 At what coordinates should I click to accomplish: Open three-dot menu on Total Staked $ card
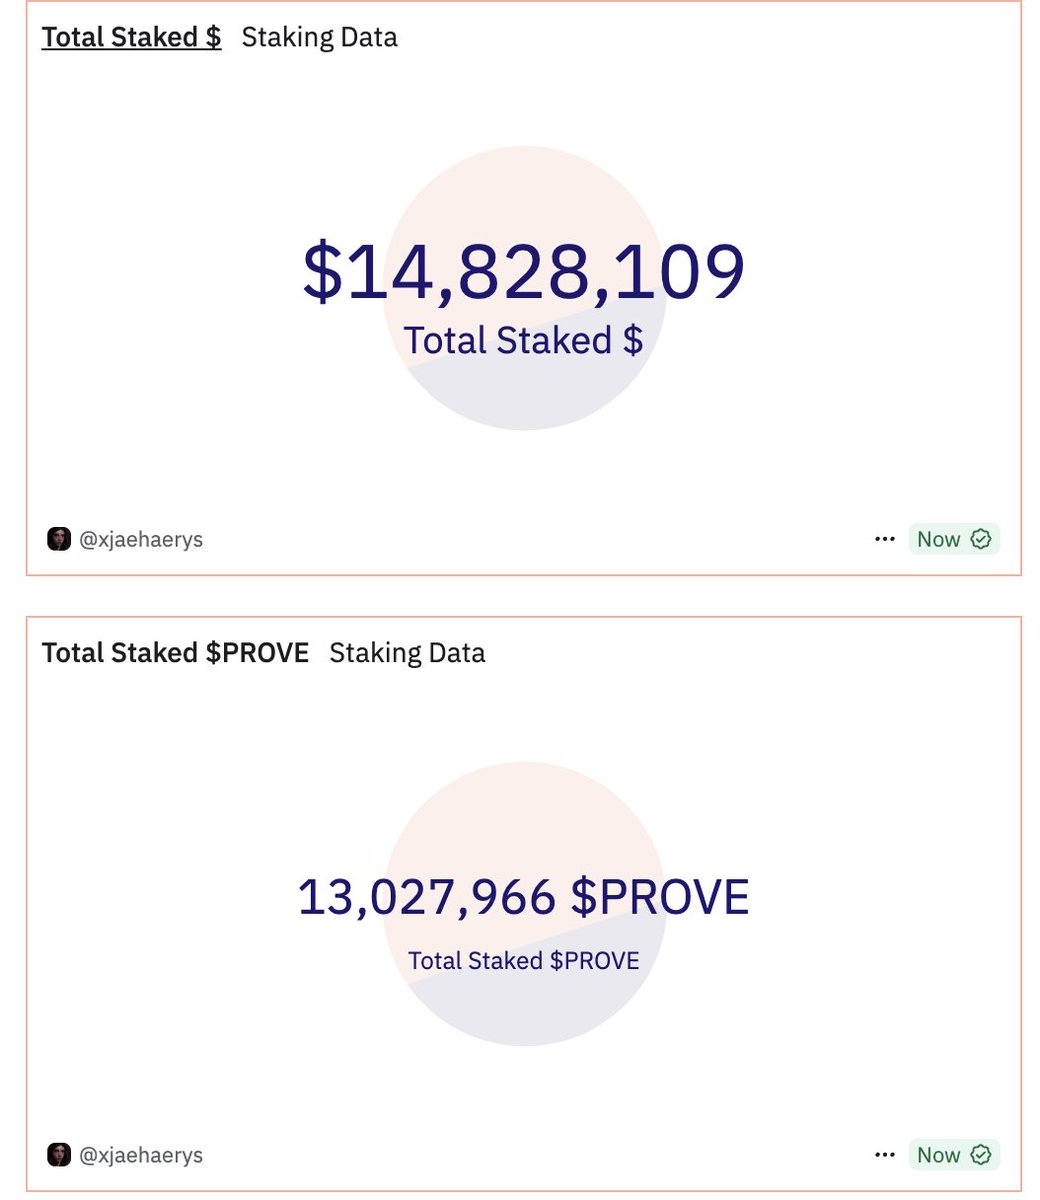click(884, 539)
